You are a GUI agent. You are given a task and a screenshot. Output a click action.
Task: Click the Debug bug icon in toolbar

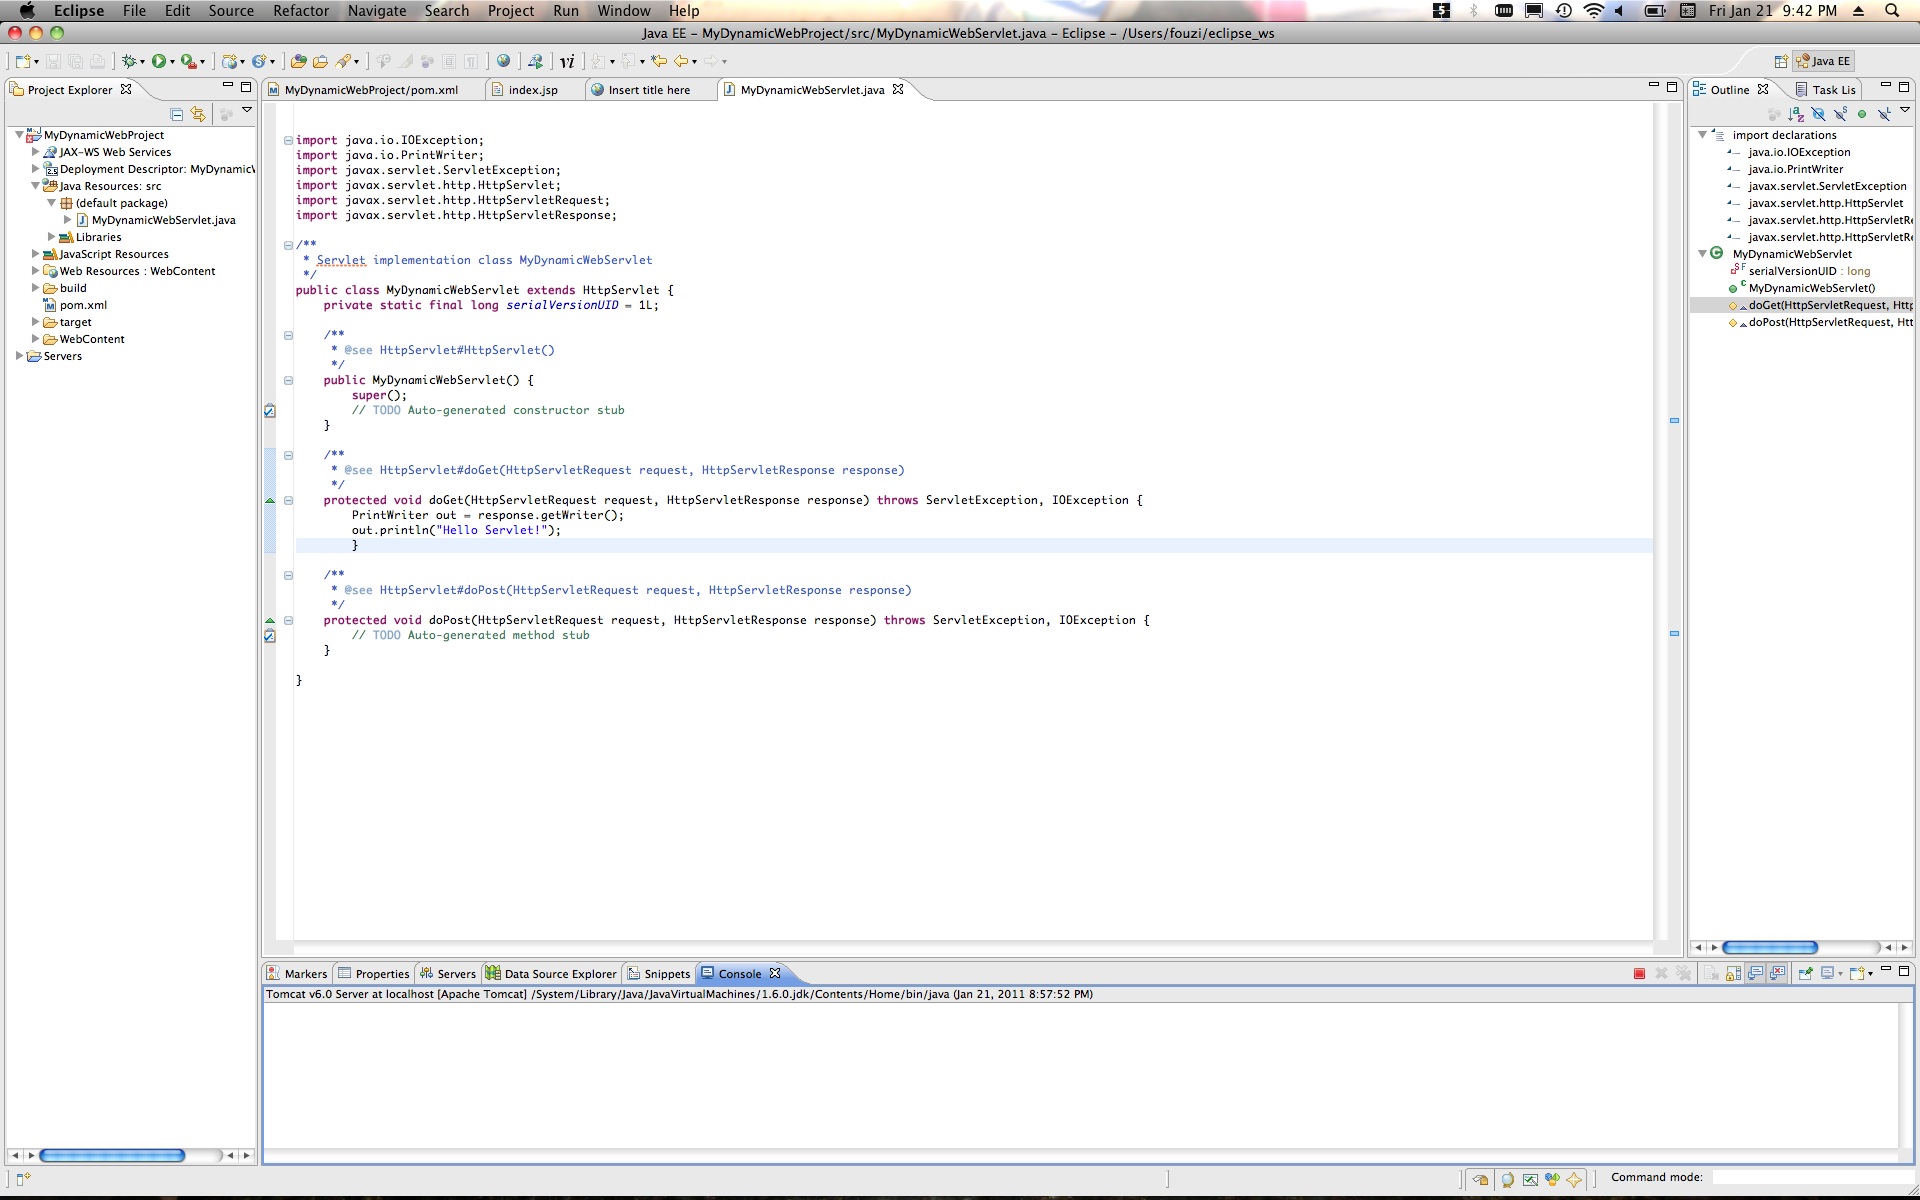pyautogui.click(x=129, y=61)
